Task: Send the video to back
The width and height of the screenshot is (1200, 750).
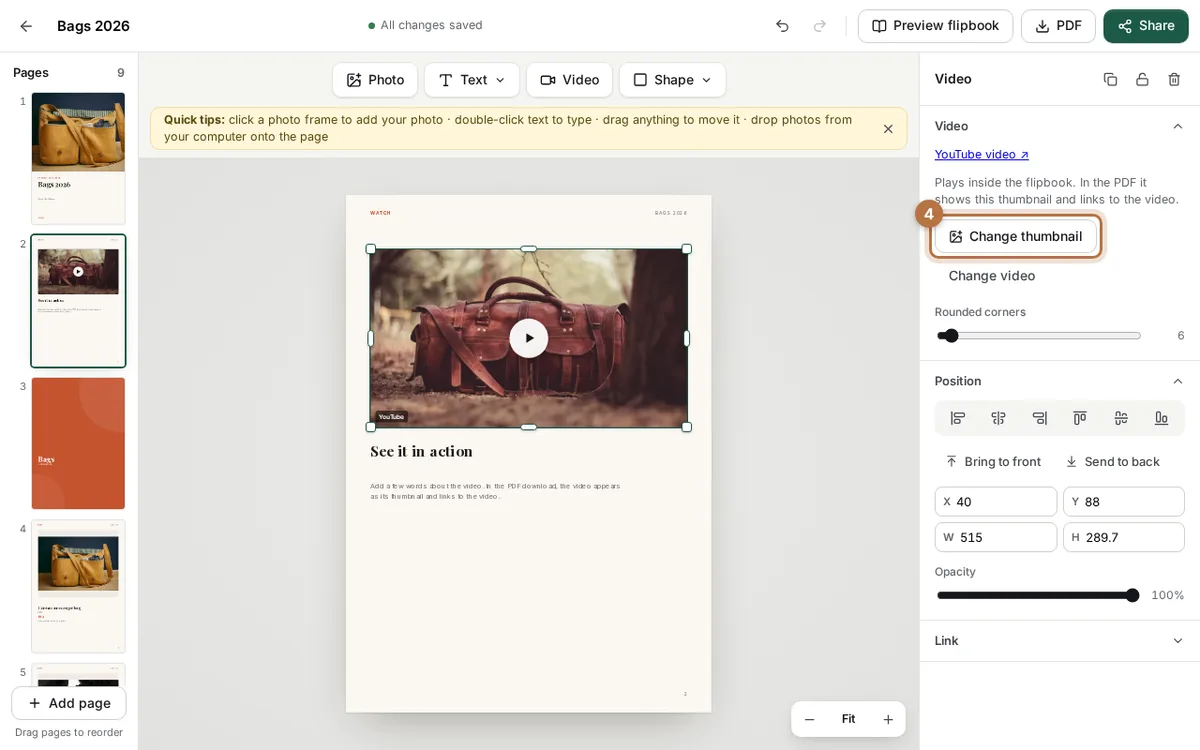Action: pyautogui.click(x=1112, y=462)
